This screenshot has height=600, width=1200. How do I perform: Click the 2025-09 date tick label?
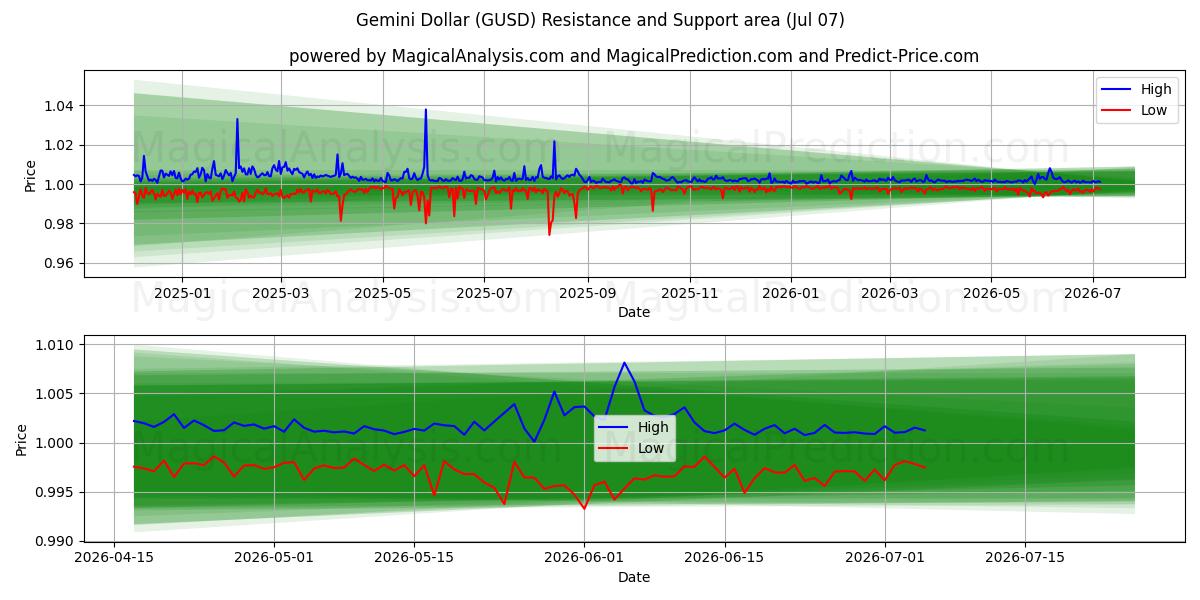click(588, 294)
